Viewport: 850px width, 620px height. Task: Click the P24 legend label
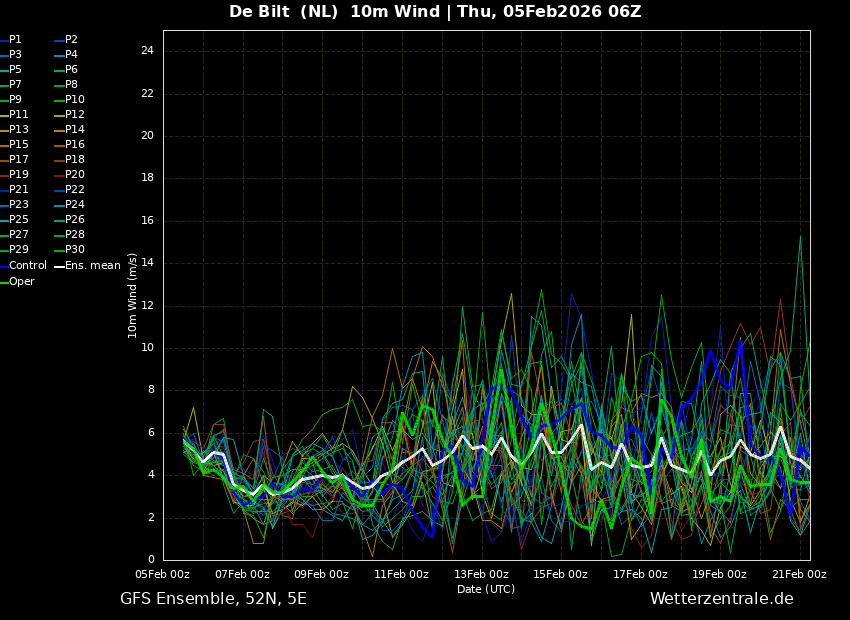(74, 205)
